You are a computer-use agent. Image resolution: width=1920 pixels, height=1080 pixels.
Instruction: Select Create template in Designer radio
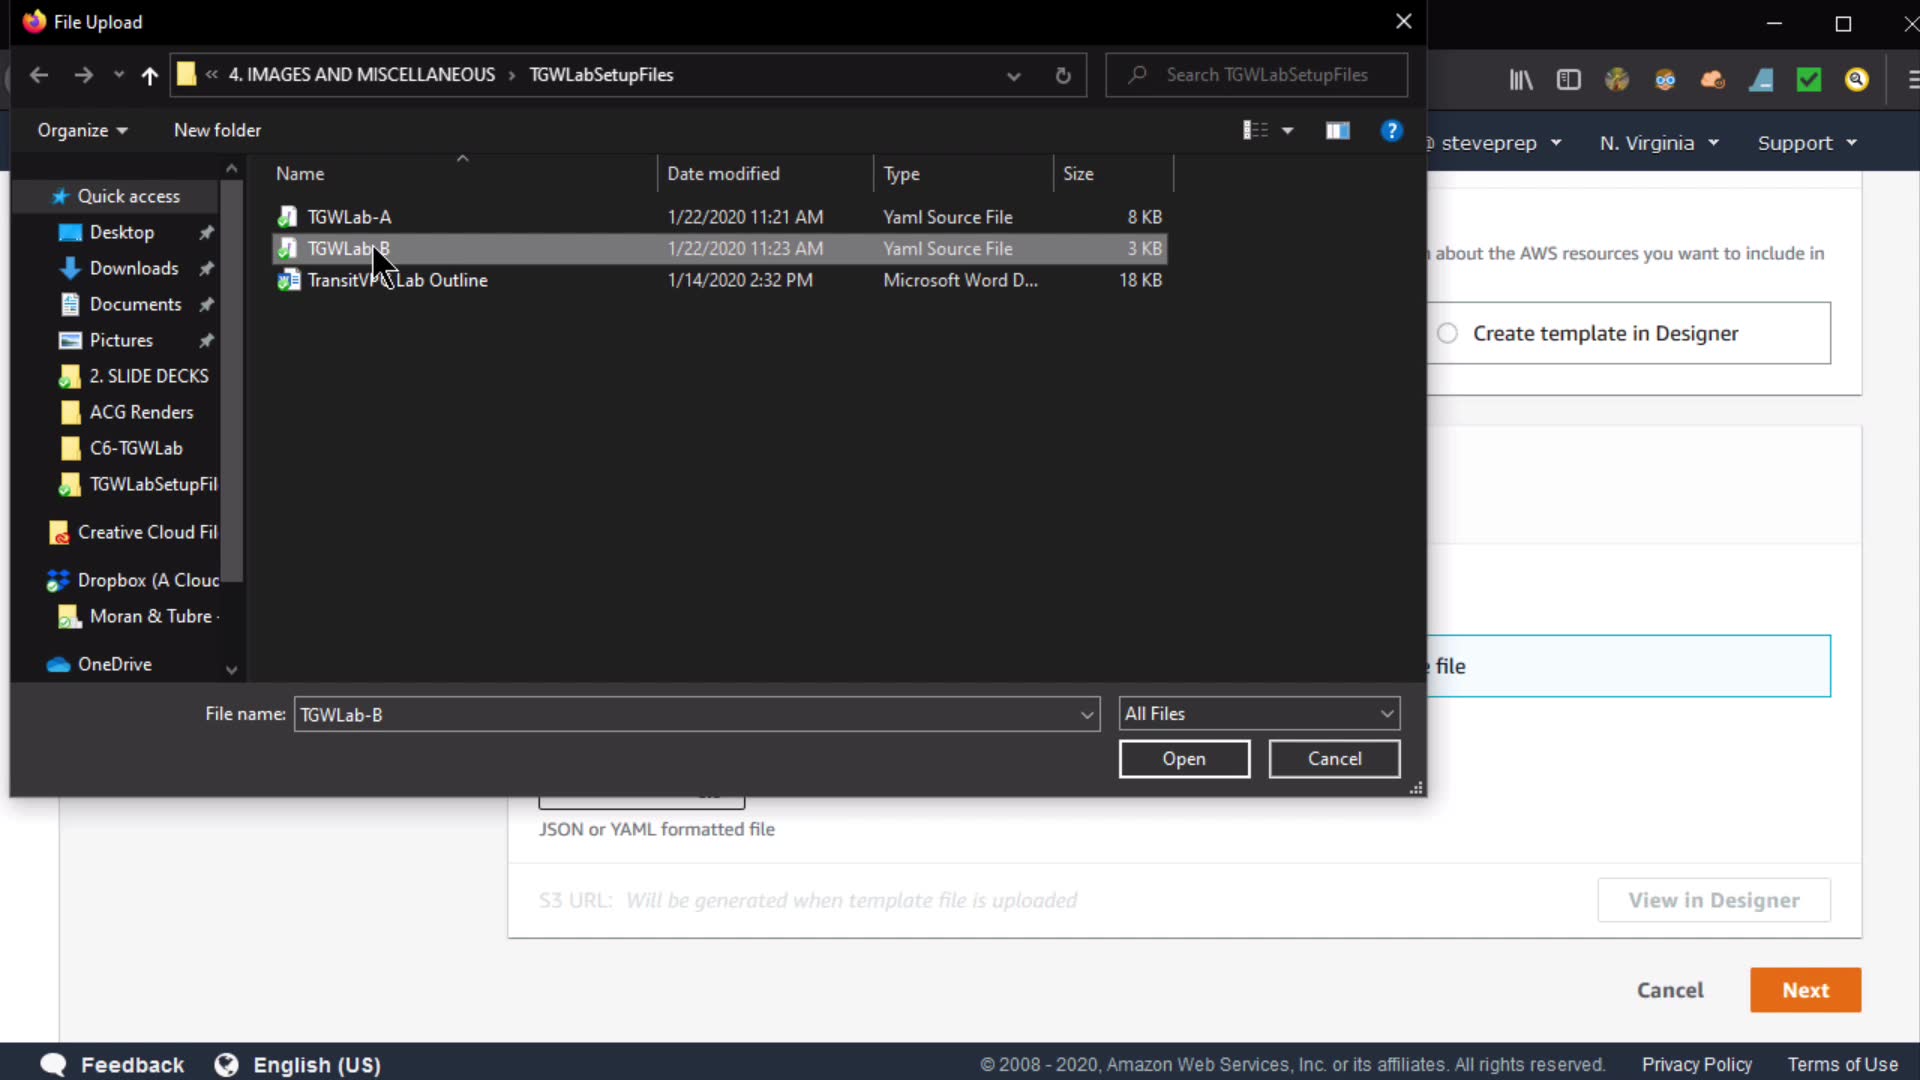[1447, 333]
